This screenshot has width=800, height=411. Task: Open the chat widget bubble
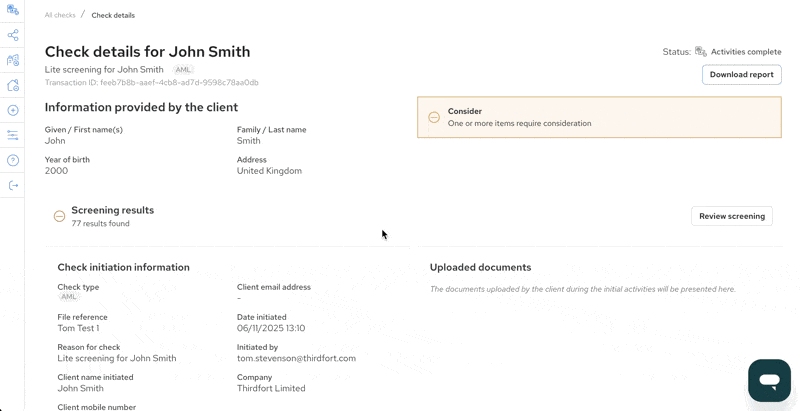[769, 380]
